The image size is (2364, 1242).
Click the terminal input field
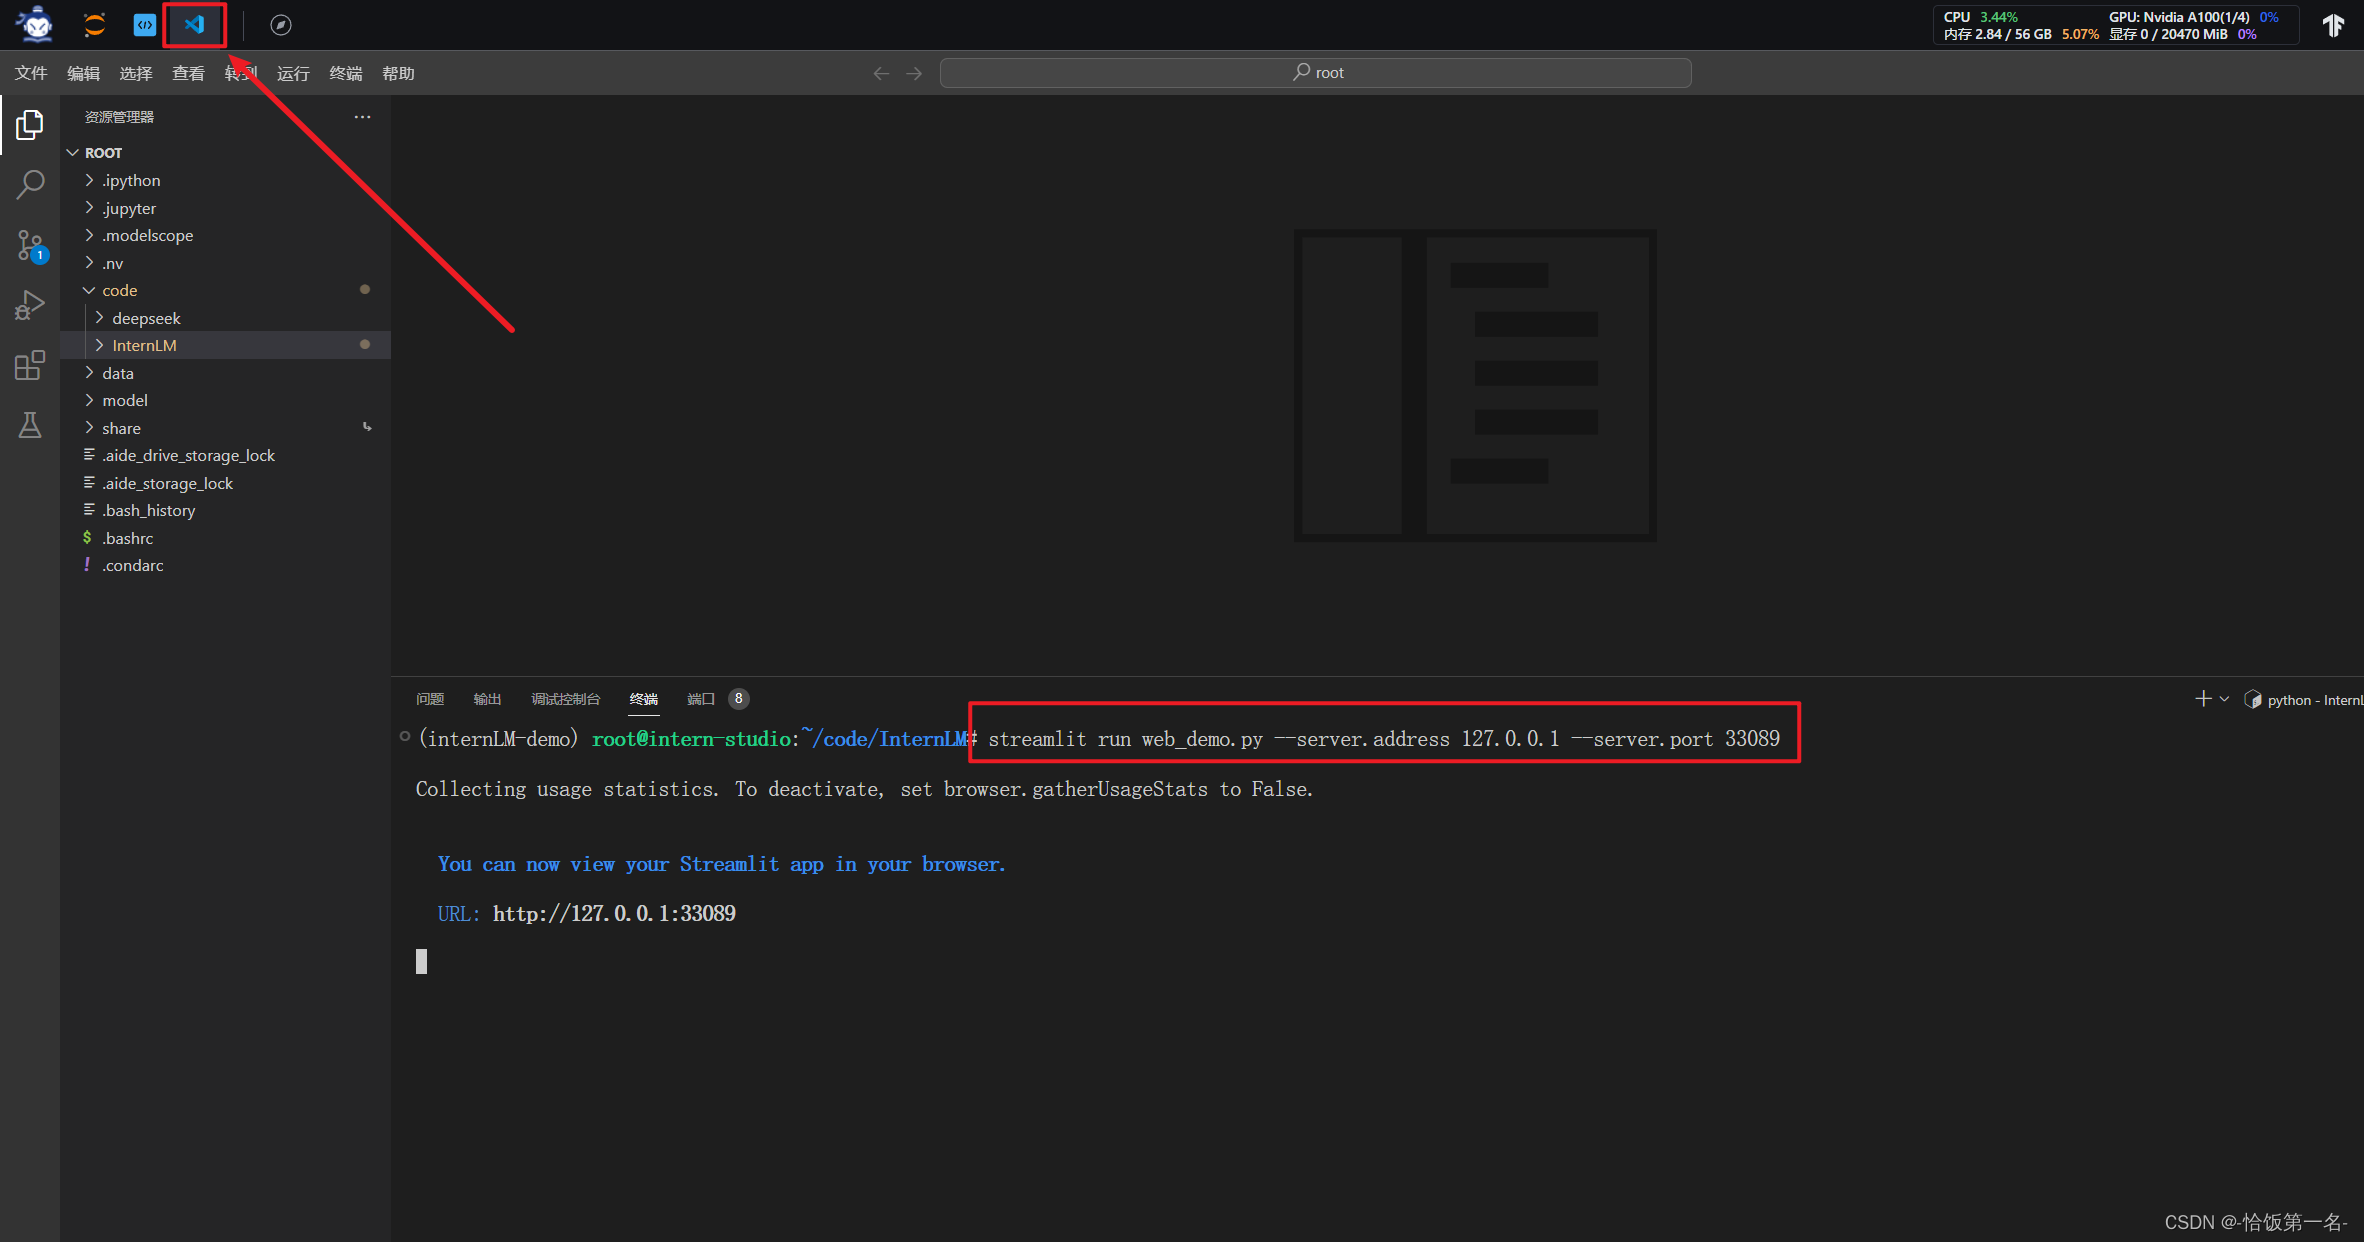424,960
